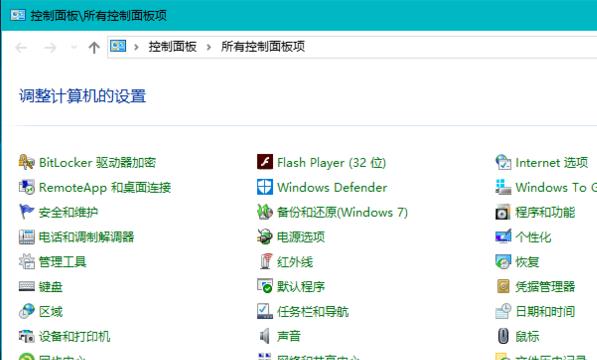The width and height of the screenshot is (597, 360).
Task: Click the title bar control panel icon
Action: pos(18,15)
